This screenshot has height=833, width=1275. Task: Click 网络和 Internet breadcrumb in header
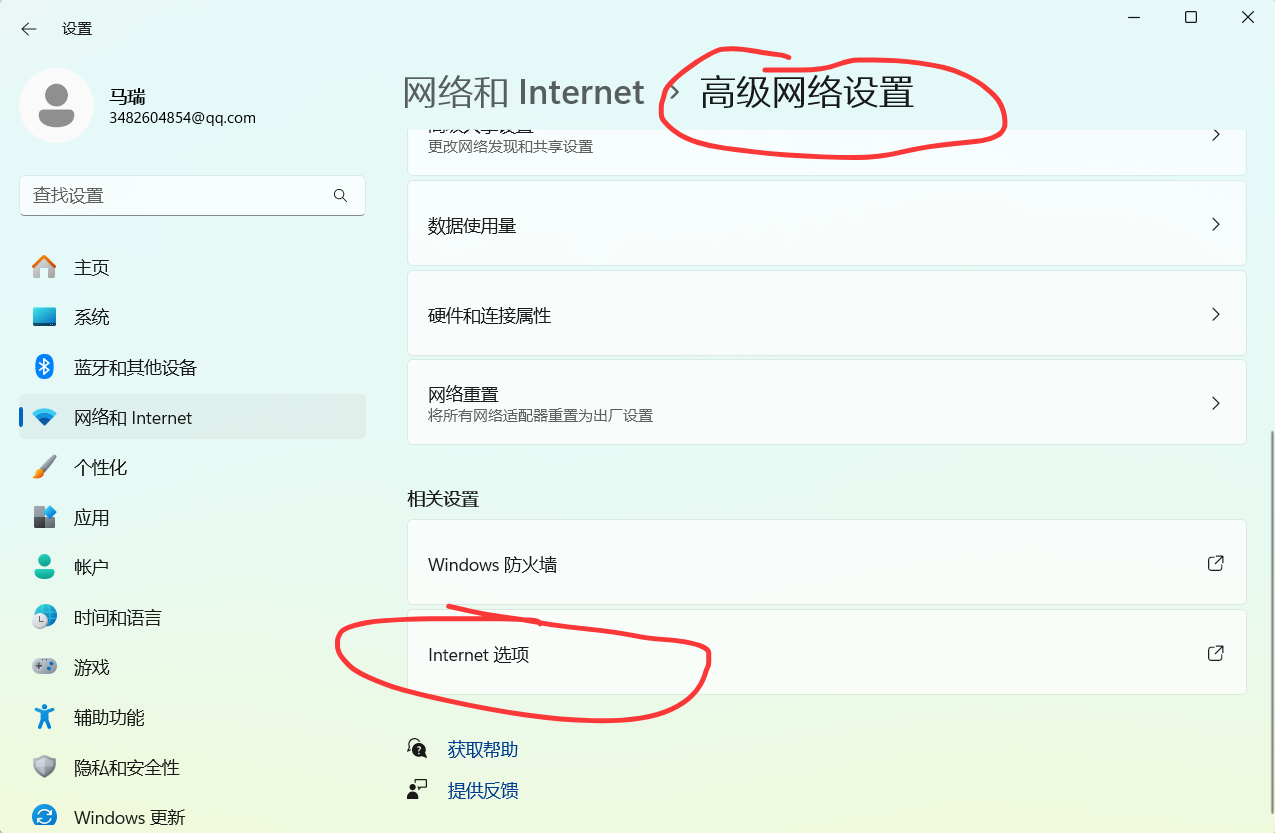pos(523,92)
